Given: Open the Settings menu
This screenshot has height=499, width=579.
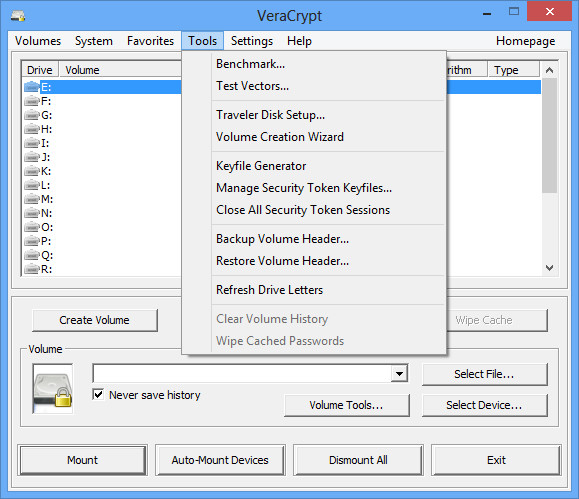Looking at the screenshot, I should [252, 41].
